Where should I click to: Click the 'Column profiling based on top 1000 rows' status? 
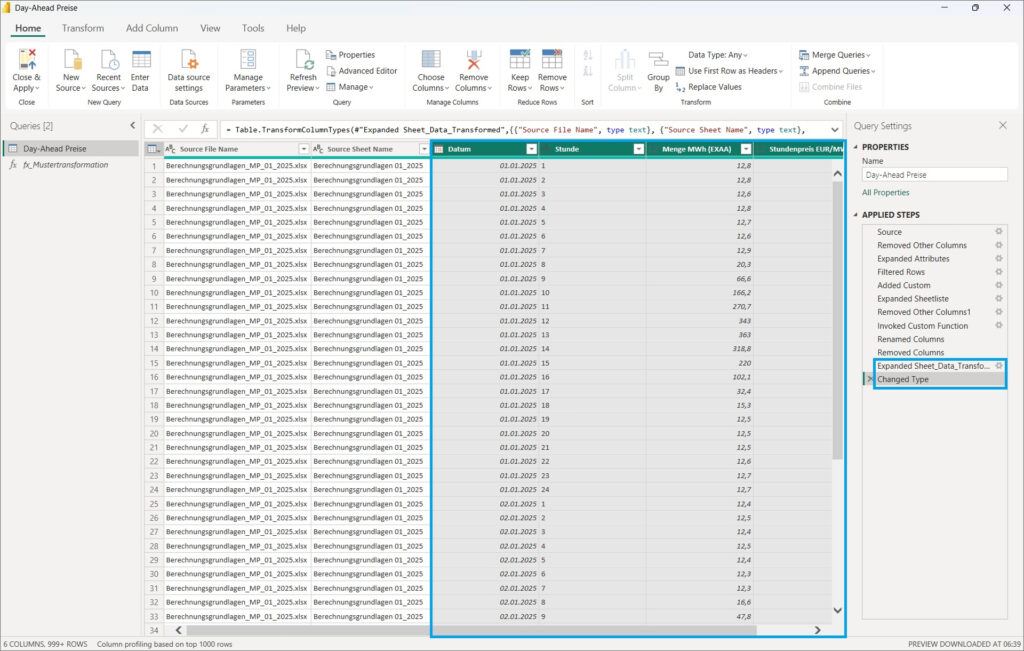point(165,644)
